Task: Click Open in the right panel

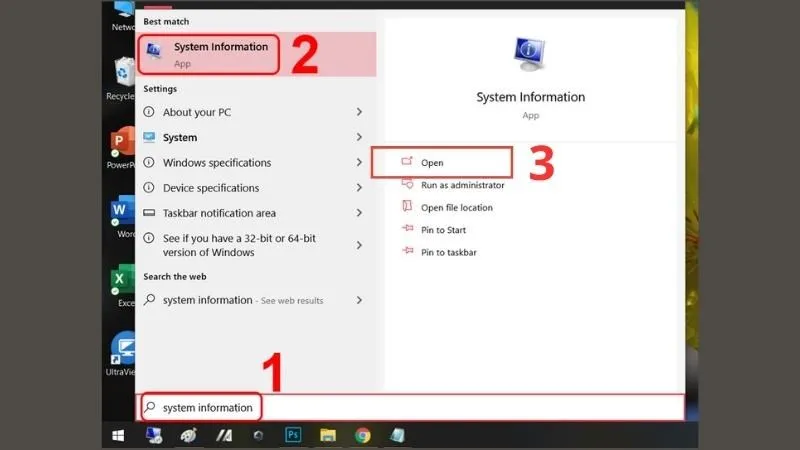Action: 432,163
